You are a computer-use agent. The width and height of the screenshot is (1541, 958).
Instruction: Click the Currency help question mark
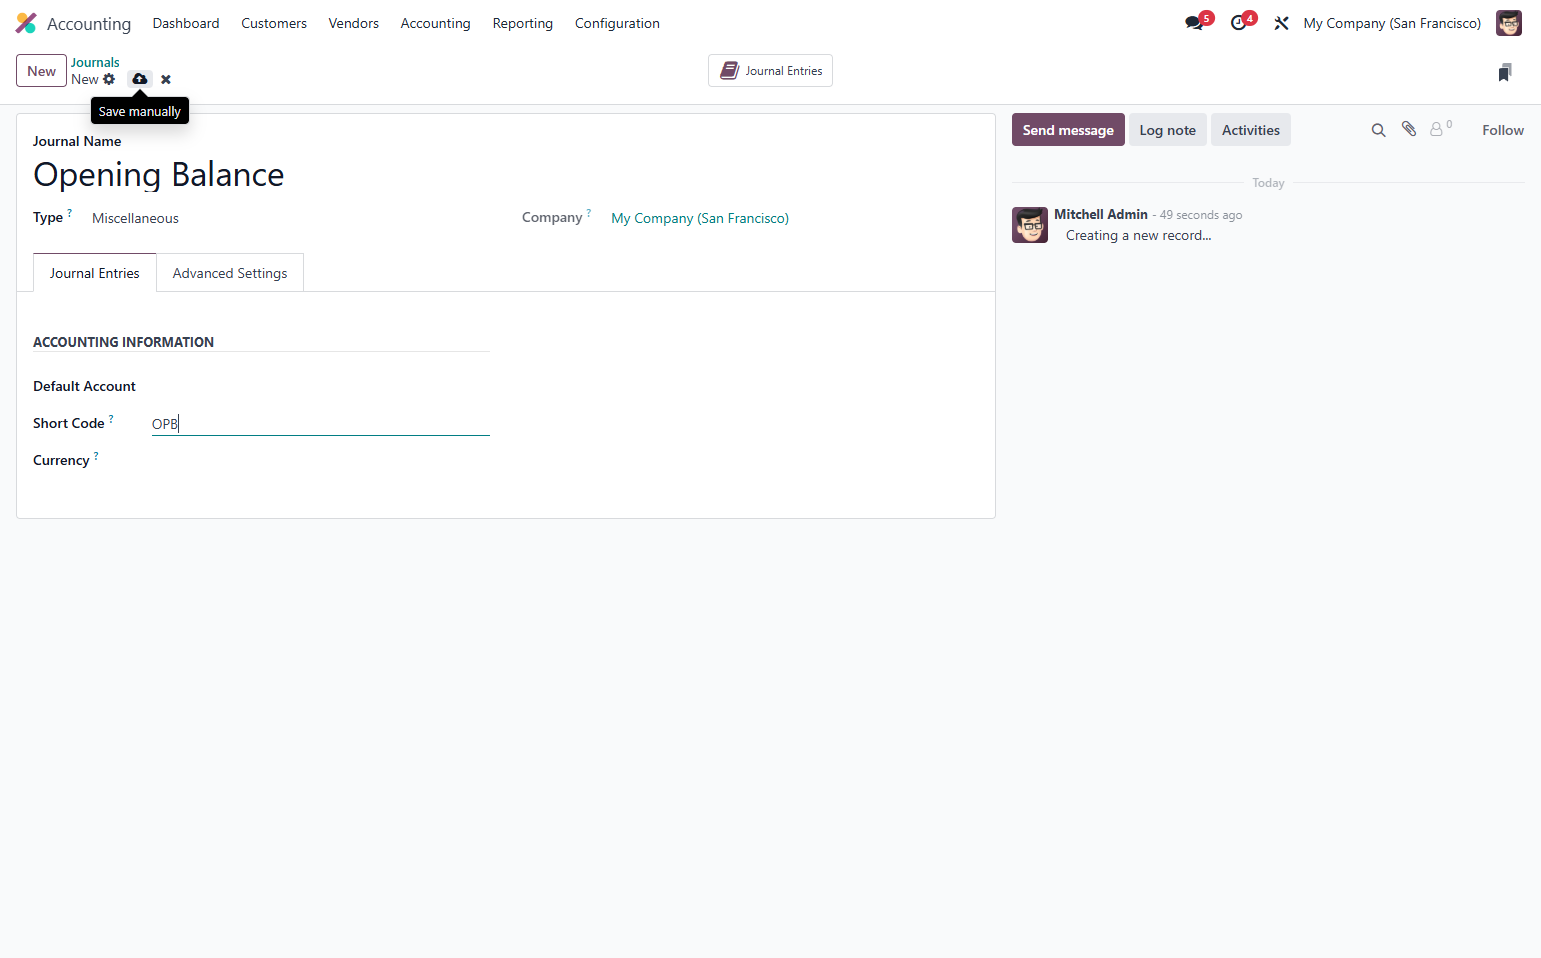96,456
